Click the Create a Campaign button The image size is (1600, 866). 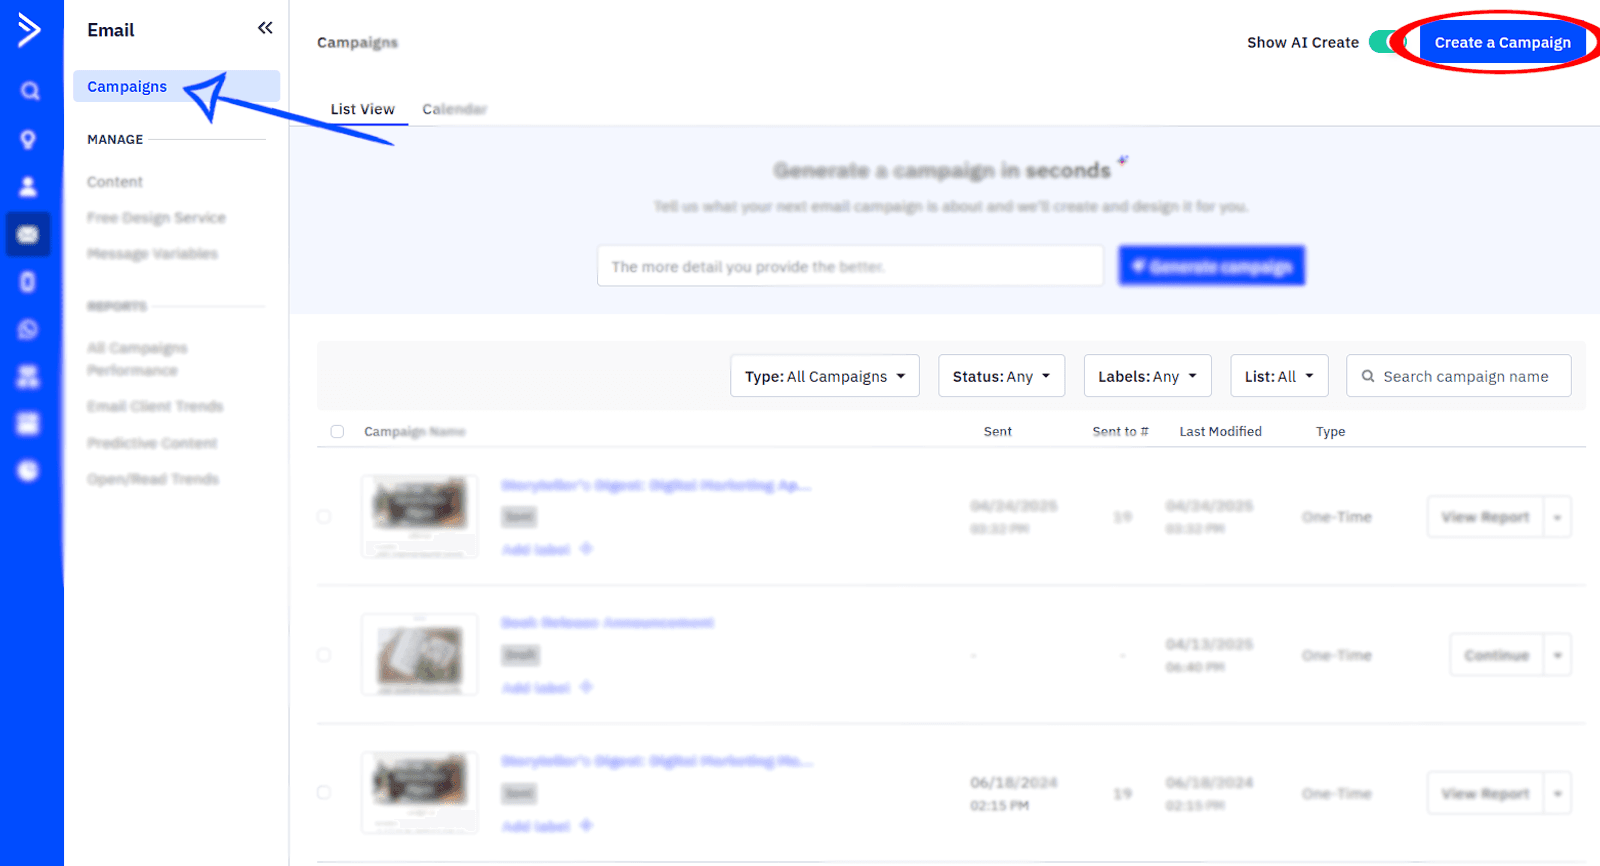tap(1502, 43)
